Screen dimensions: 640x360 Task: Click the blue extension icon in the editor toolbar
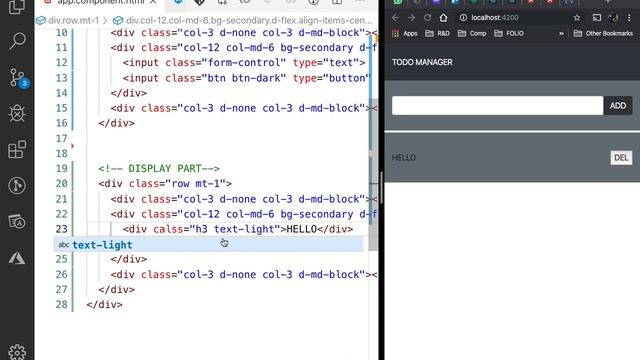point(178,2)
